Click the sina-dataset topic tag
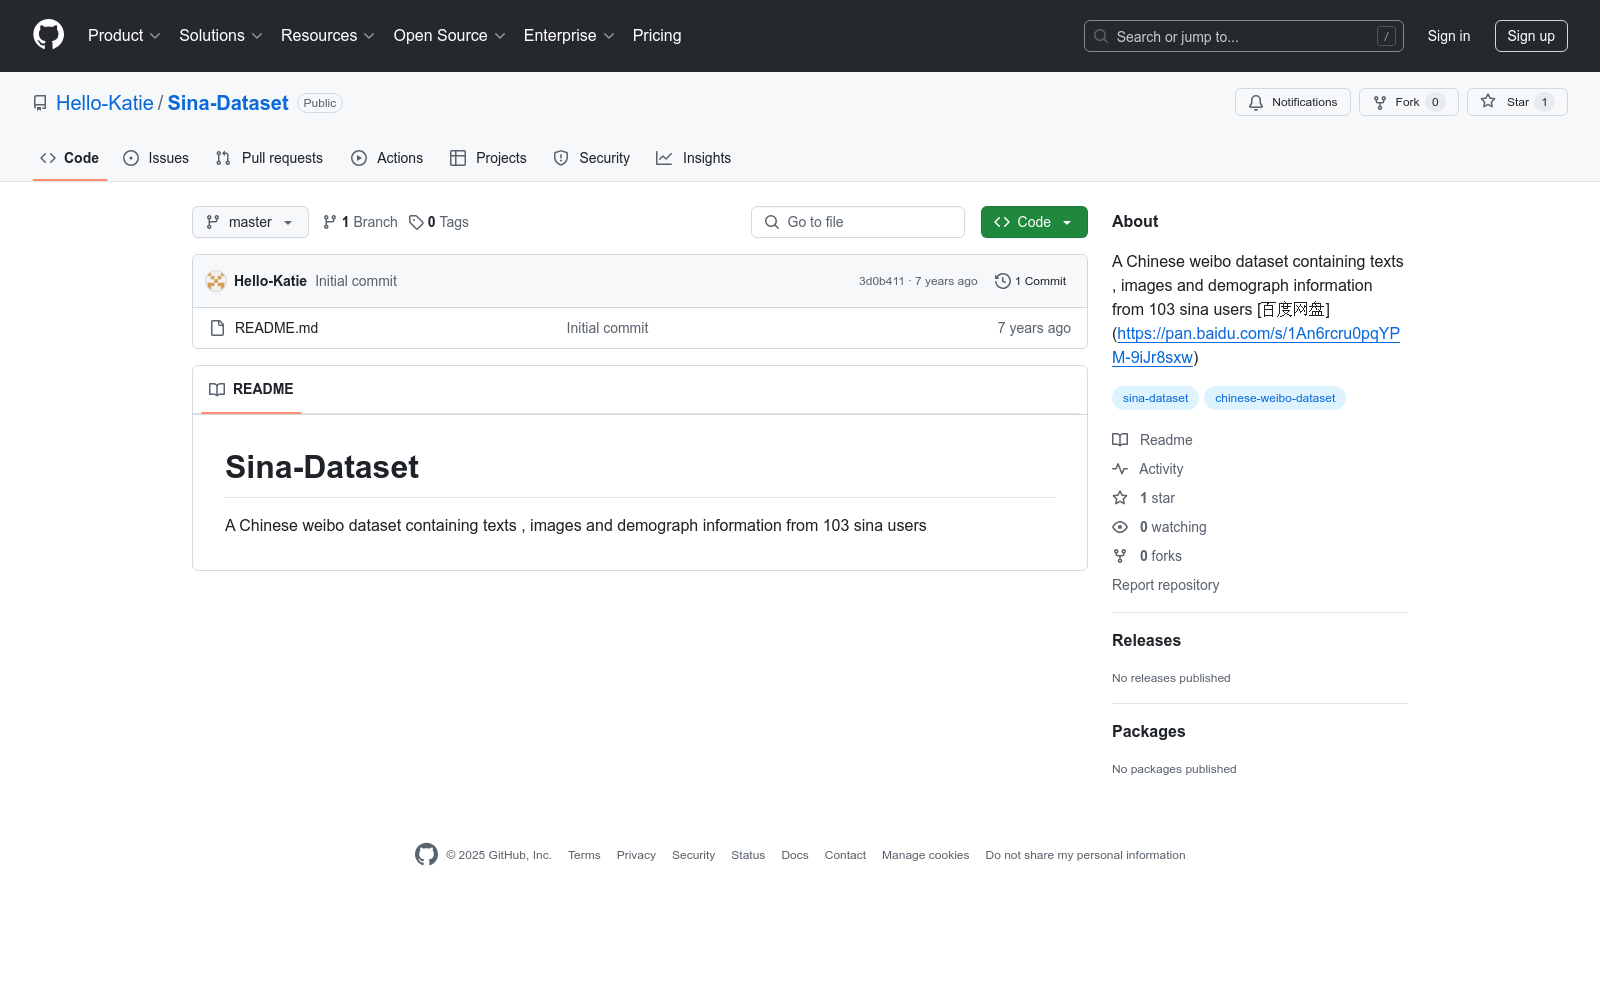The width and height of the screenshot is (1600, 1000). tap(1155, 398)
